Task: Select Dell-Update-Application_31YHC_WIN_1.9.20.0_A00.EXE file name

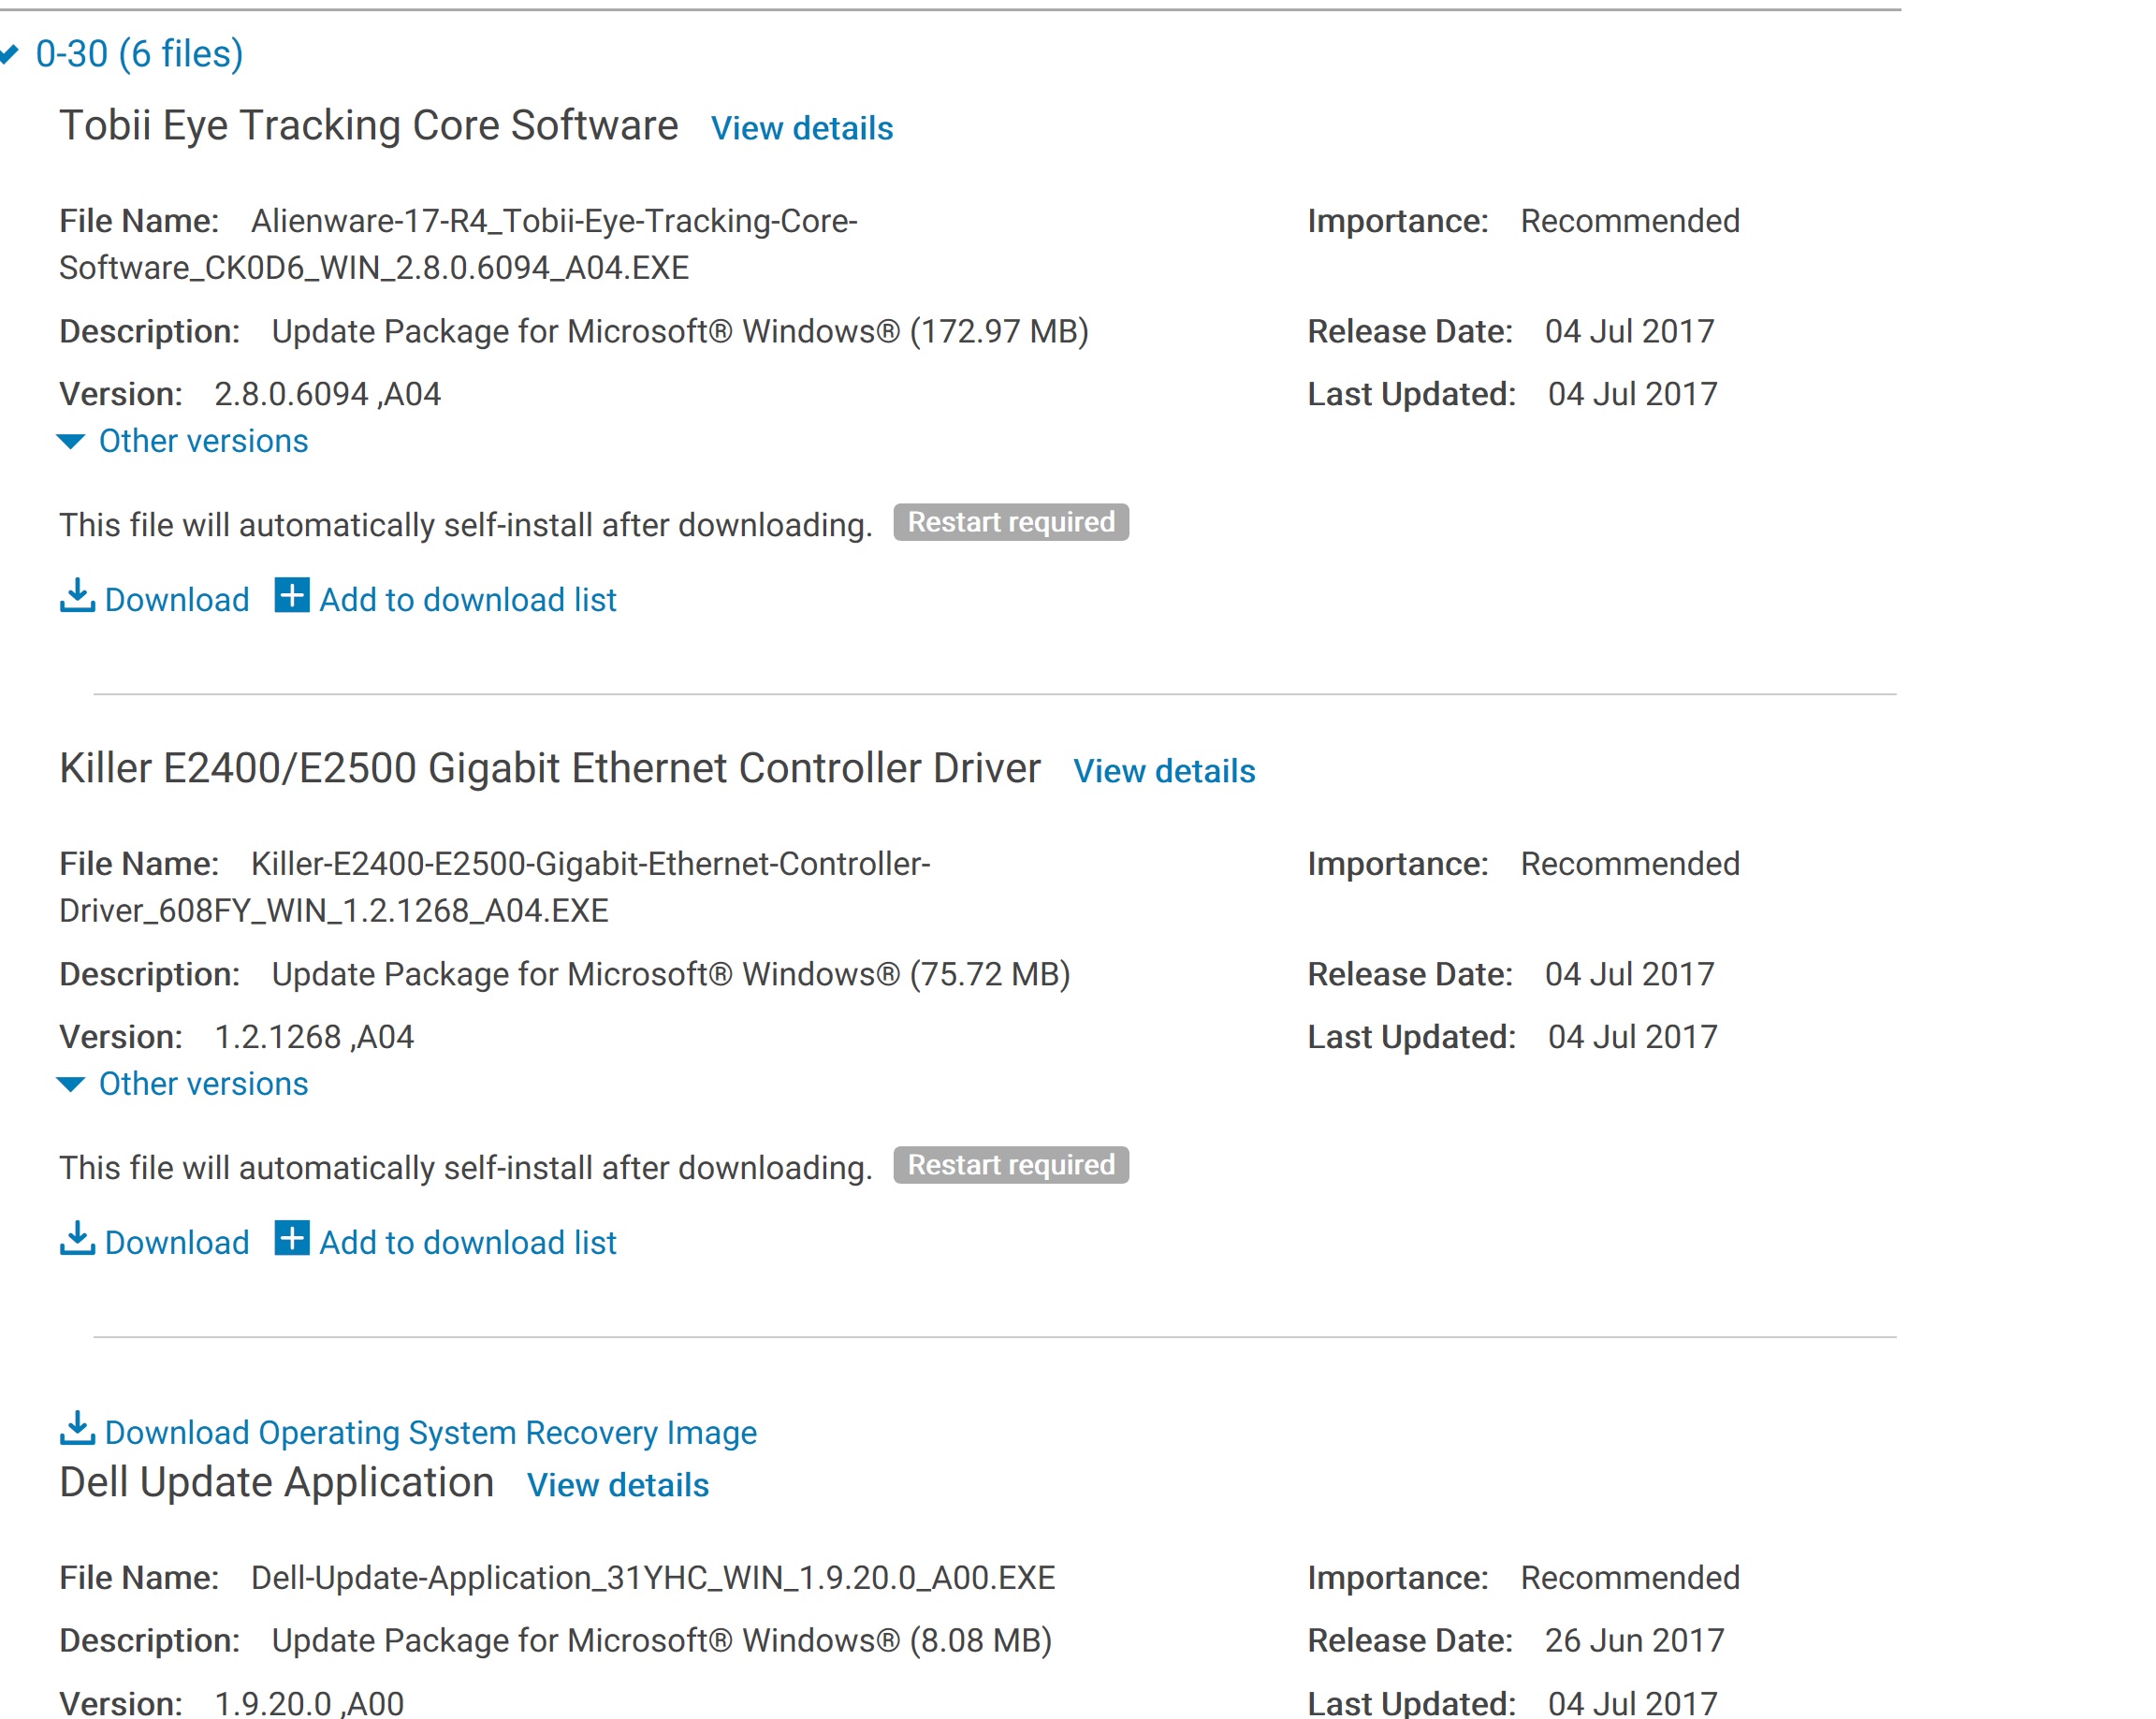Action: click(653, 1578)
